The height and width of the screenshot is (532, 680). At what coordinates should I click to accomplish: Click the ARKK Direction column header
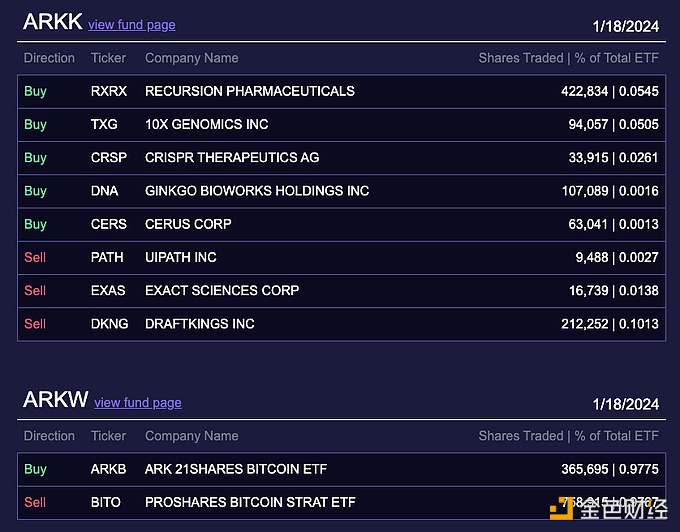pyautogui.click(x=49, y=58)
